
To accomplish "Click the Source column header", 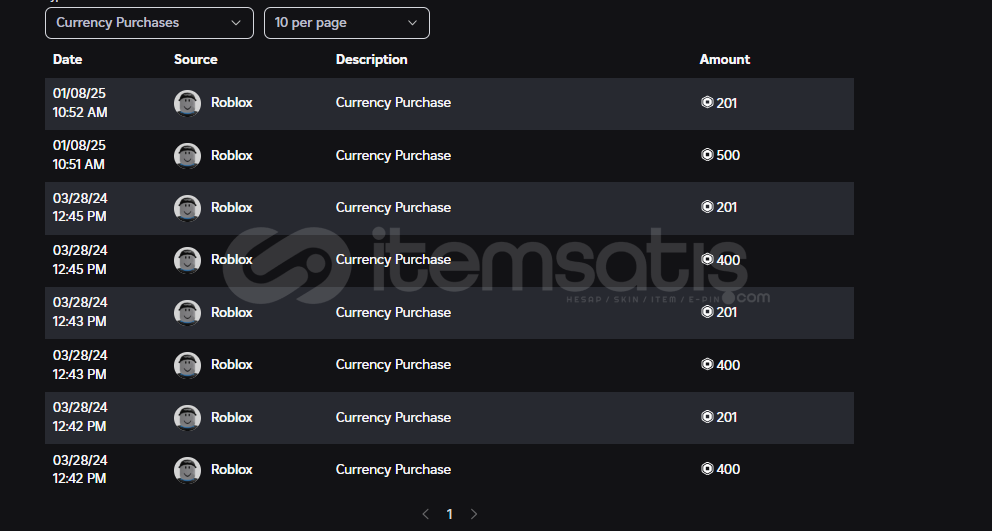I will coord(195,59).
